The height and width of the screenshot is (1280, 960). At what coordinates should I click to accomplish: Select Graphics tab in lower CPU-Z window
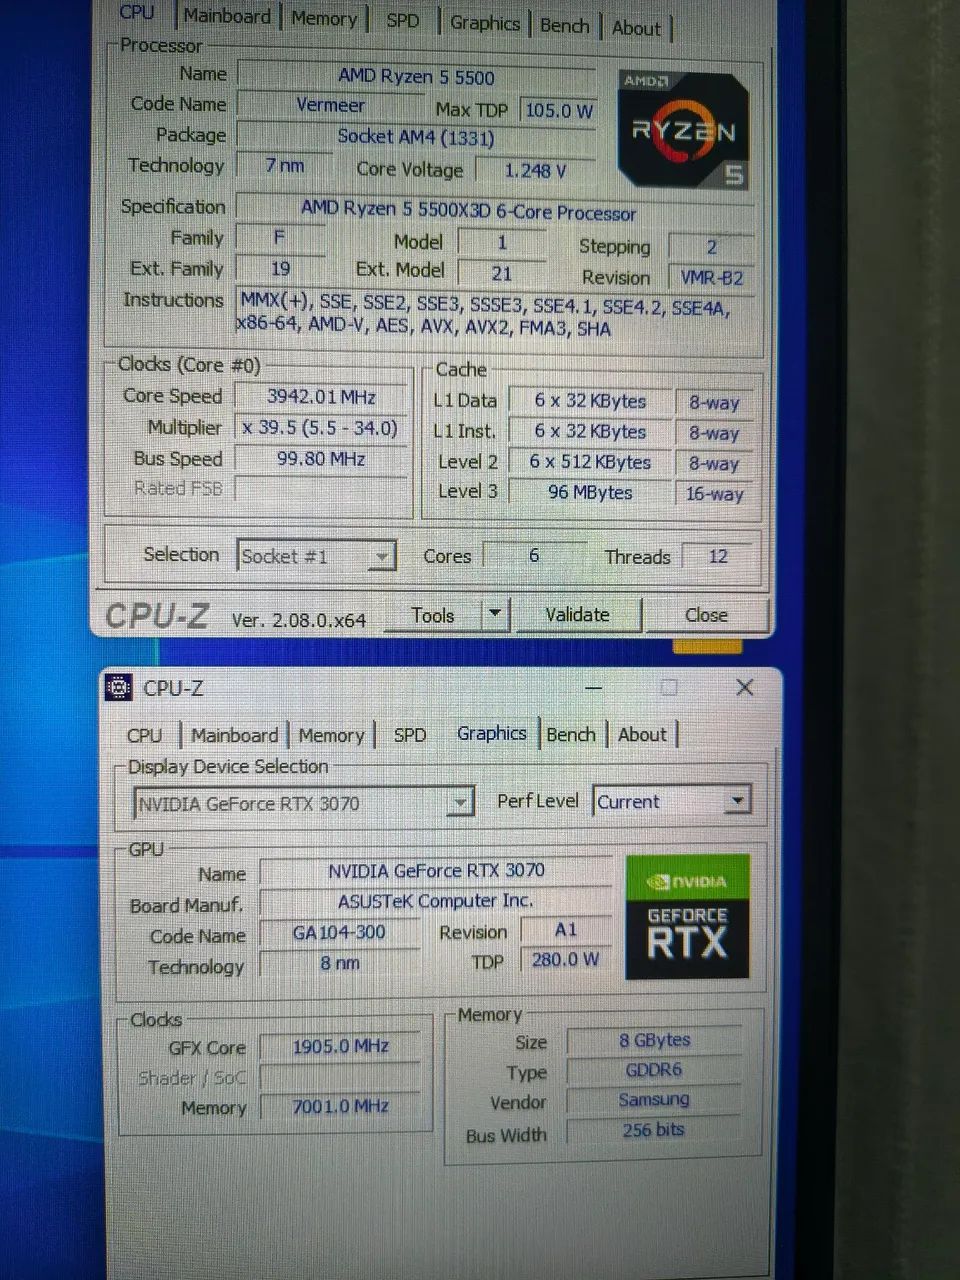pos(492,733)
